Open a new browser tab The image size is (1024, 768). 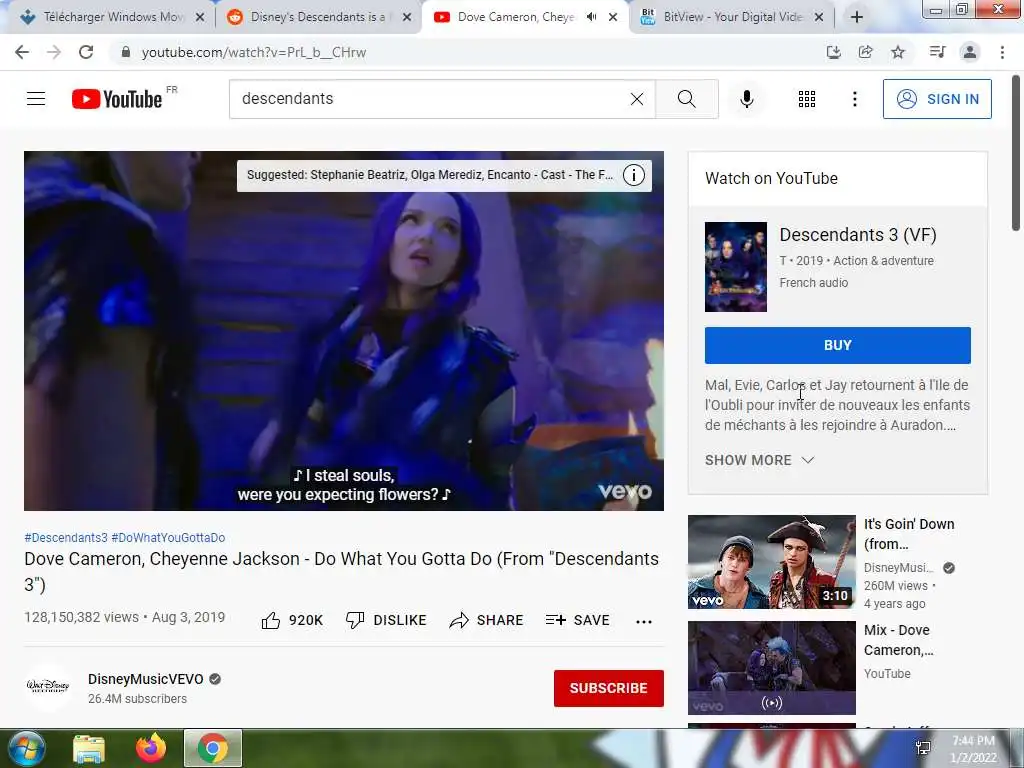click(857, 17)
